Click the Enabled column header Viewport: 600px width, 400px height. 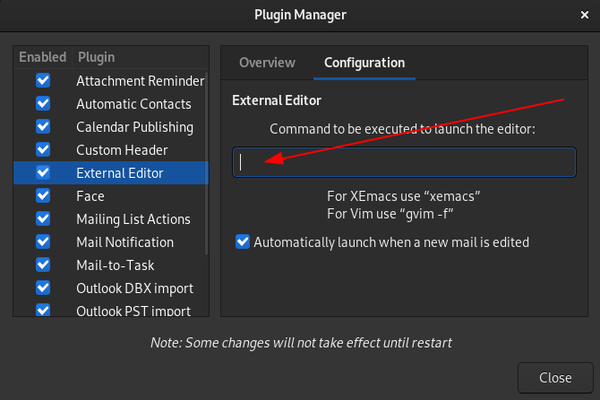point(42,57)
